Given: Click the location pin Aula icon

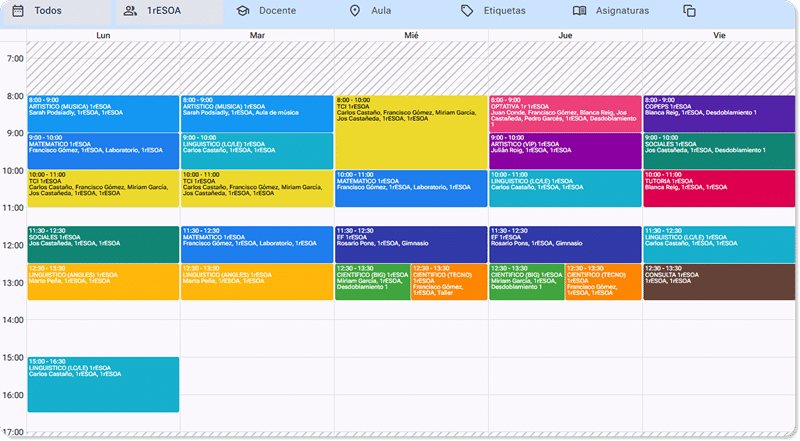Looking at the screenshot, I should pyautogui.click(x=355, y=11).
